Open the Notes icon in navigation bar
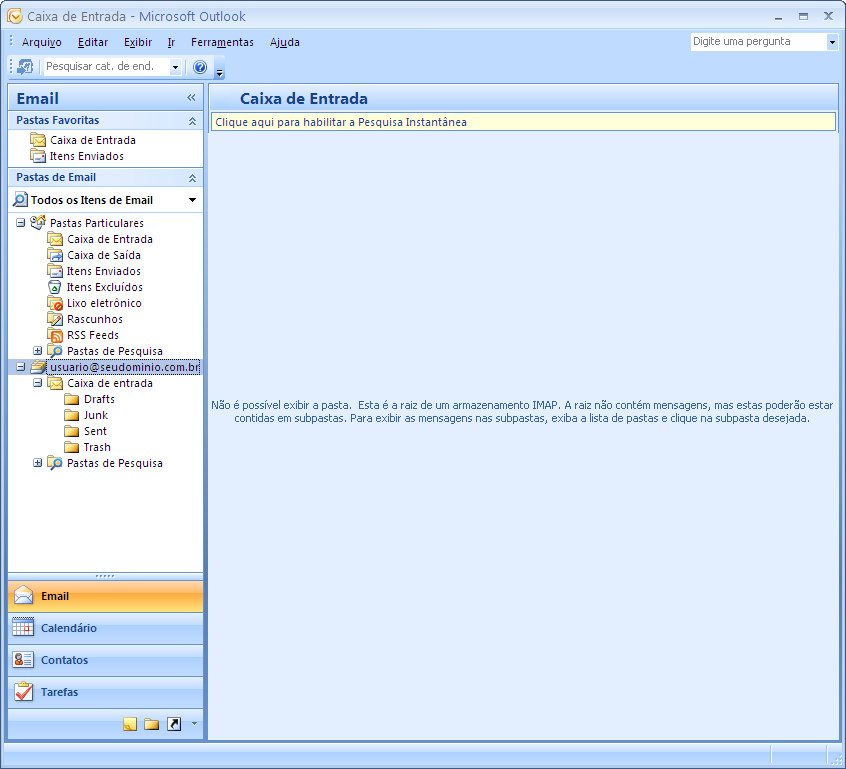This screenshot has height=769, width=846. 130,725
